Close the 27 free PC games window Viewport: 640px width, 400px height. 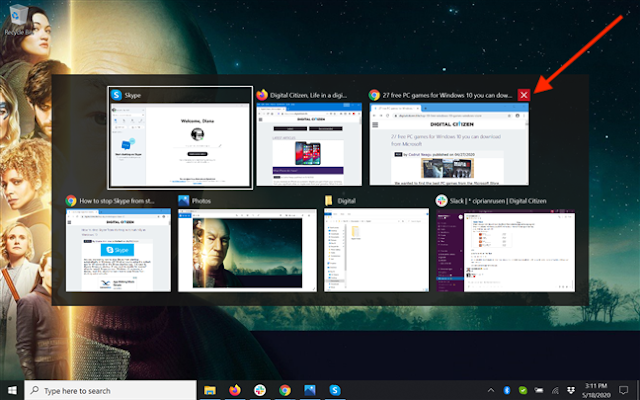pos(524,94)
